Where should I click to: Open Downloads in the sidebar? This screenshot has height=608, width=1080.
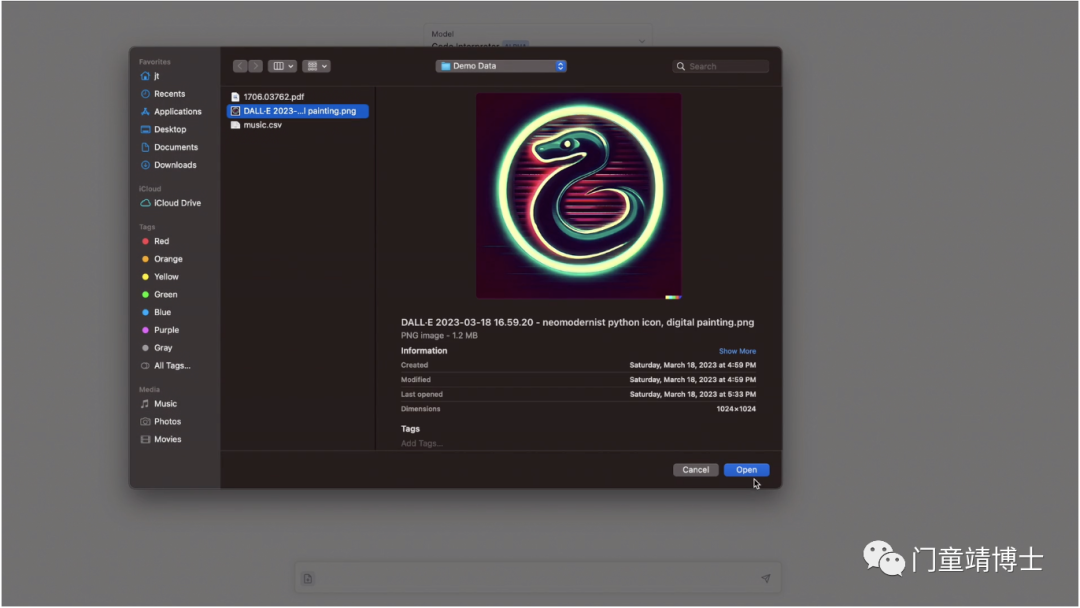175,165
